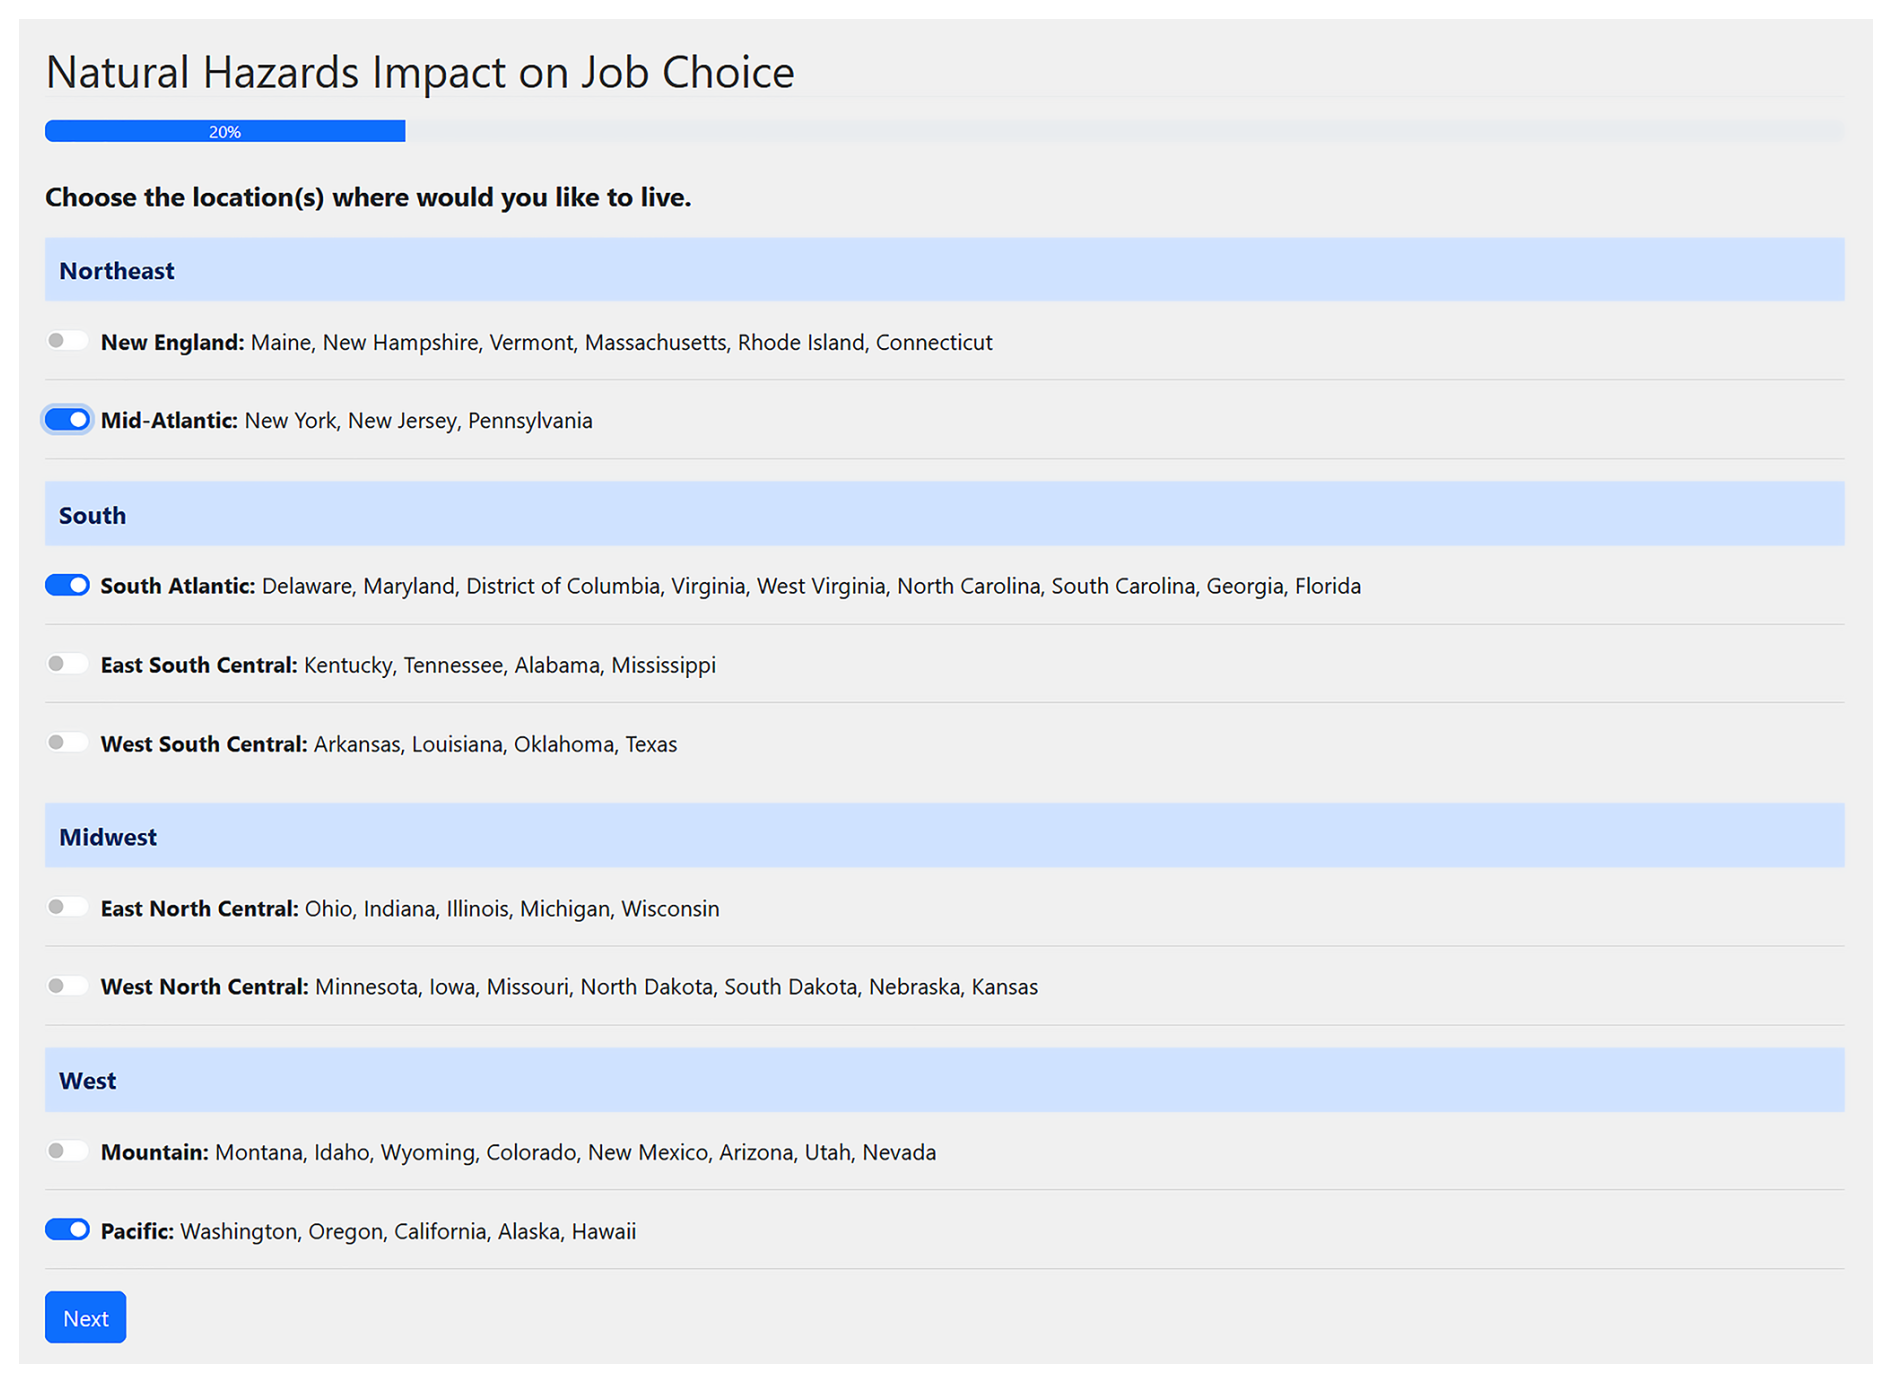Click the Northeast section header
The height and width of the screenshot is (1383, 1892).
point(117,270)
